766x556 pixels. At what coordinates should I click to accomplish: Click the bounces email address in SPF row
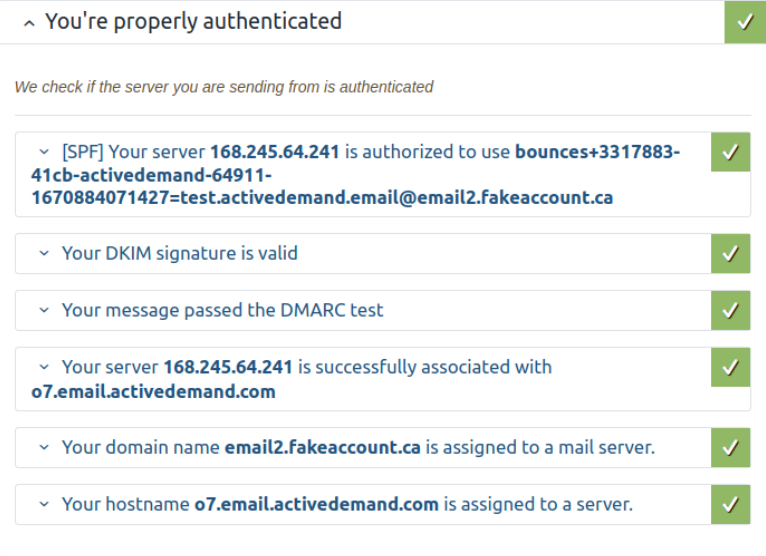356,175
